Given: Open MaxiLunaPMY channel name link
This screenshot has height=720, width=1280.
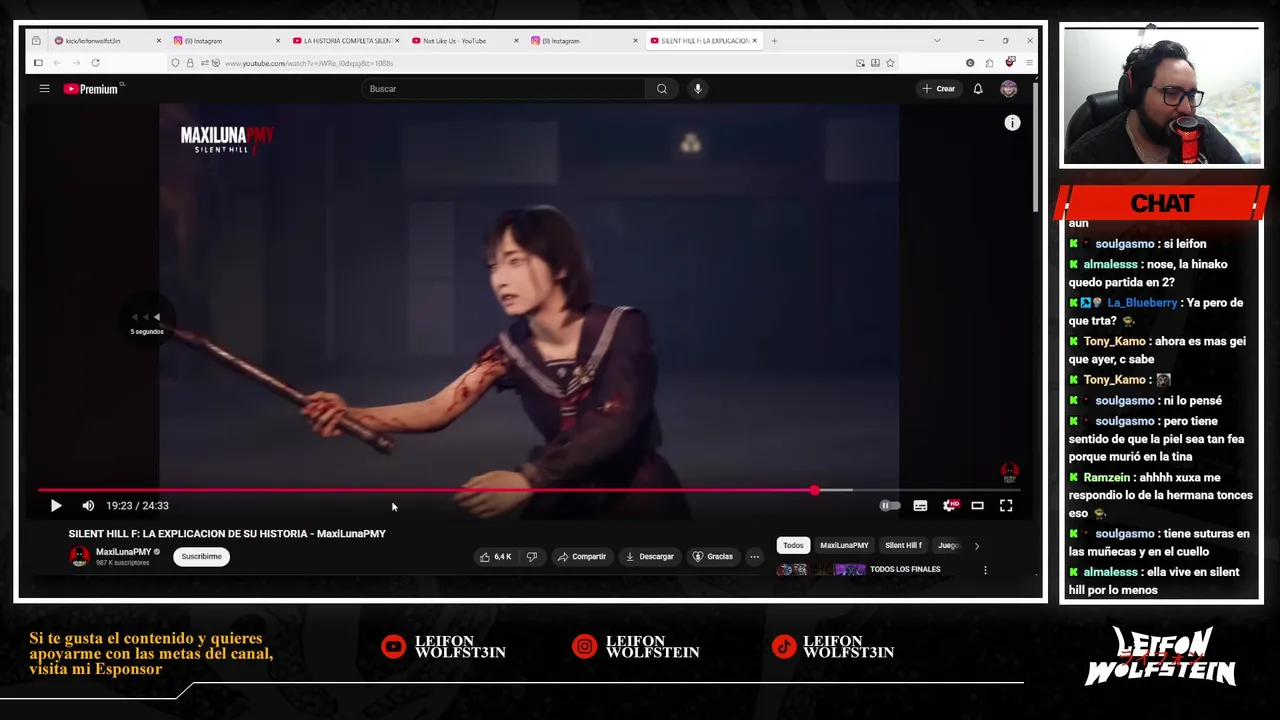Looking at the screenshot, I should tap(124, 552).
